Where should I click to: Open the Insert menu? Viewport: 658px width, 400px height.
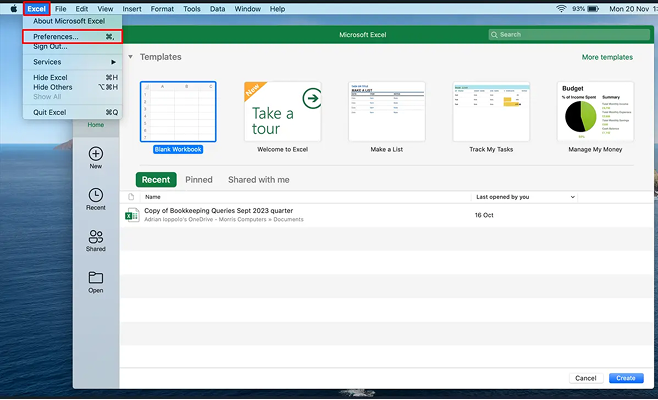132,8
